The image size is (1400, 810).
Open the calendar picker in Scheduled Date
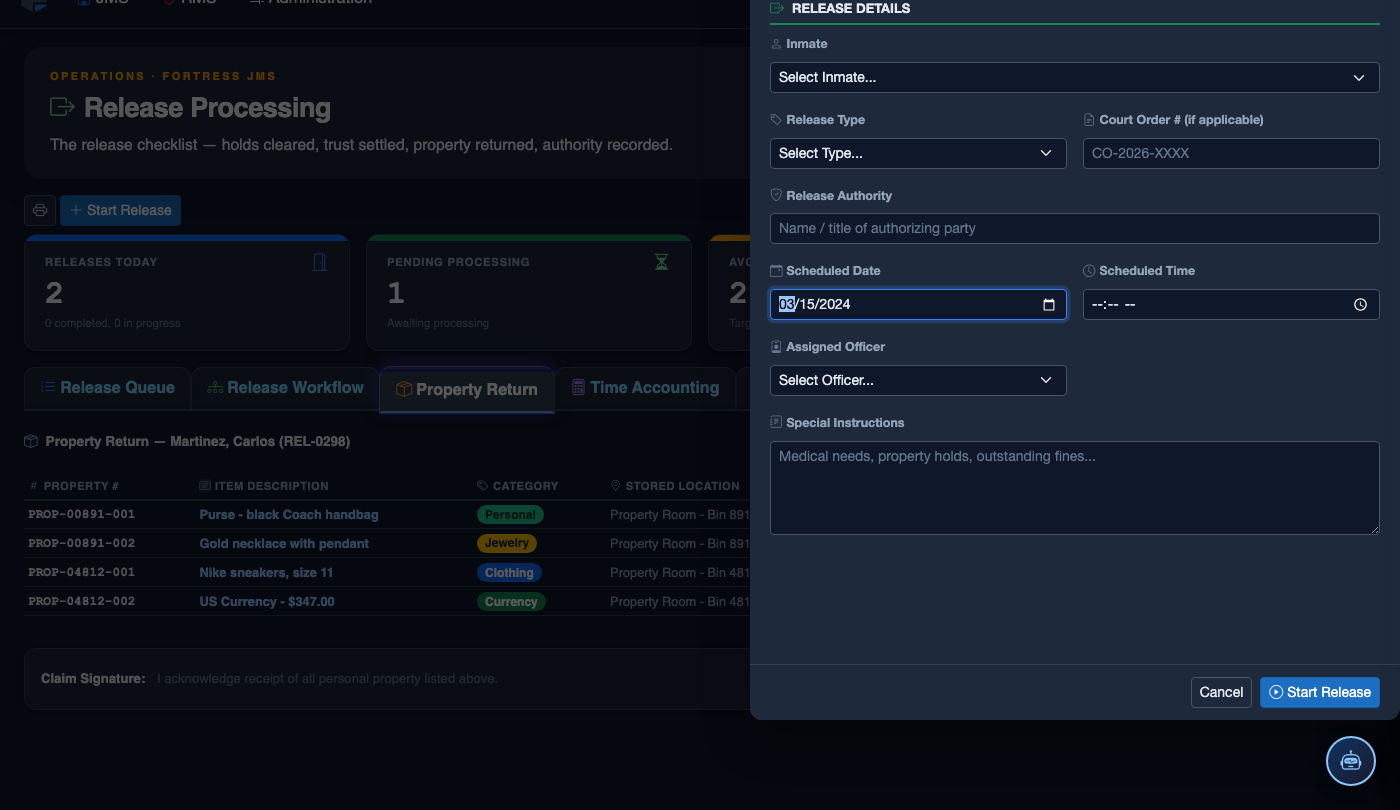point(1048,305)
